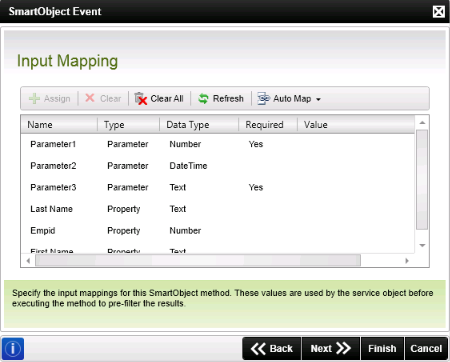Click the Required column header
Image resolution: width=450 pixels, height=362 pixels.
[268, 125]
